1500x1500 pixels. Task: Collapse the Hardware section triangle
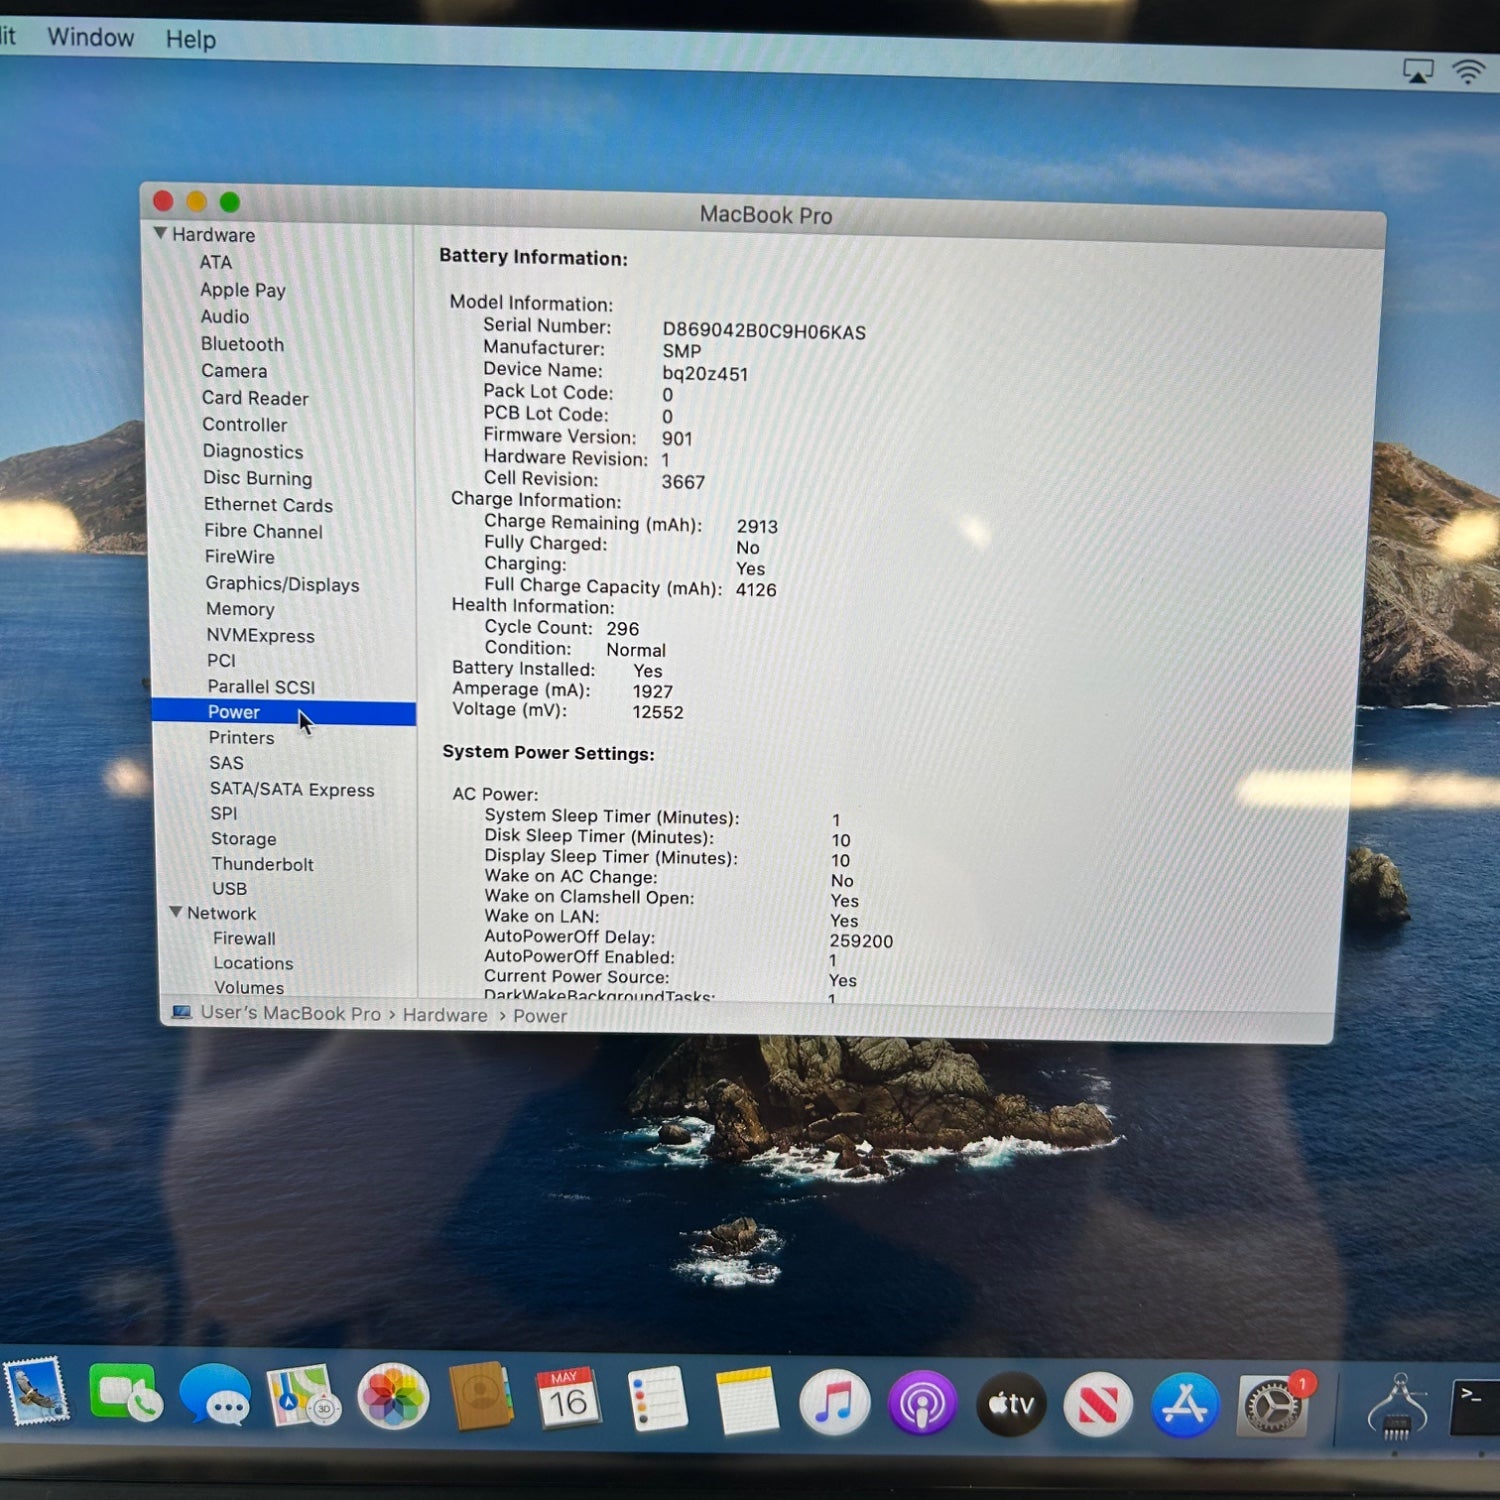pos(160,233)
